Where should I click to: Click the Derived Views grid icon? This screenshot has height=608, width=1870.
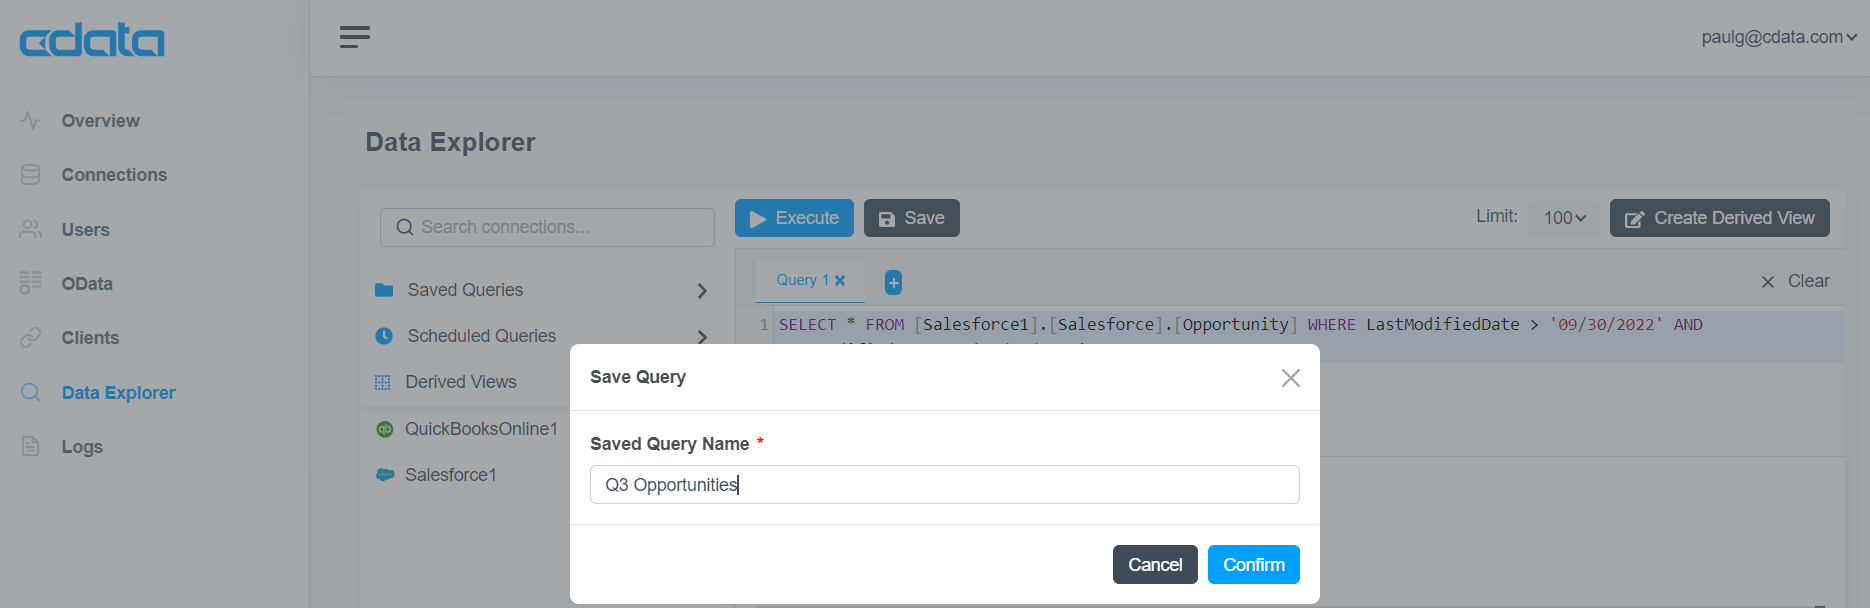click(x=382, y=382)
